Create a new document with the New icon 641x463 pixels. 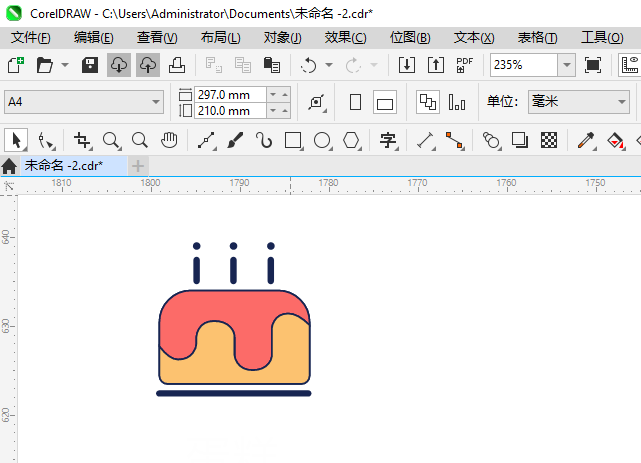pyautogui.click(x=16, y=65)
